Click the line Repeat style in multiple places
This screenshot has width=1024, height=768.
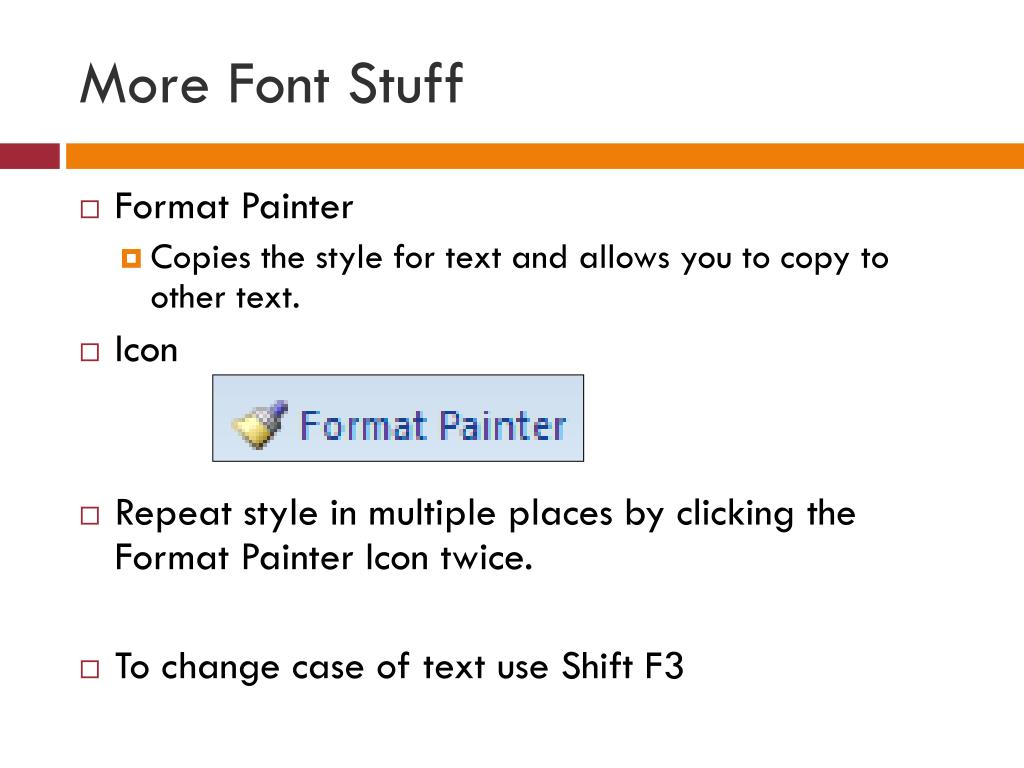coord(485,514)
